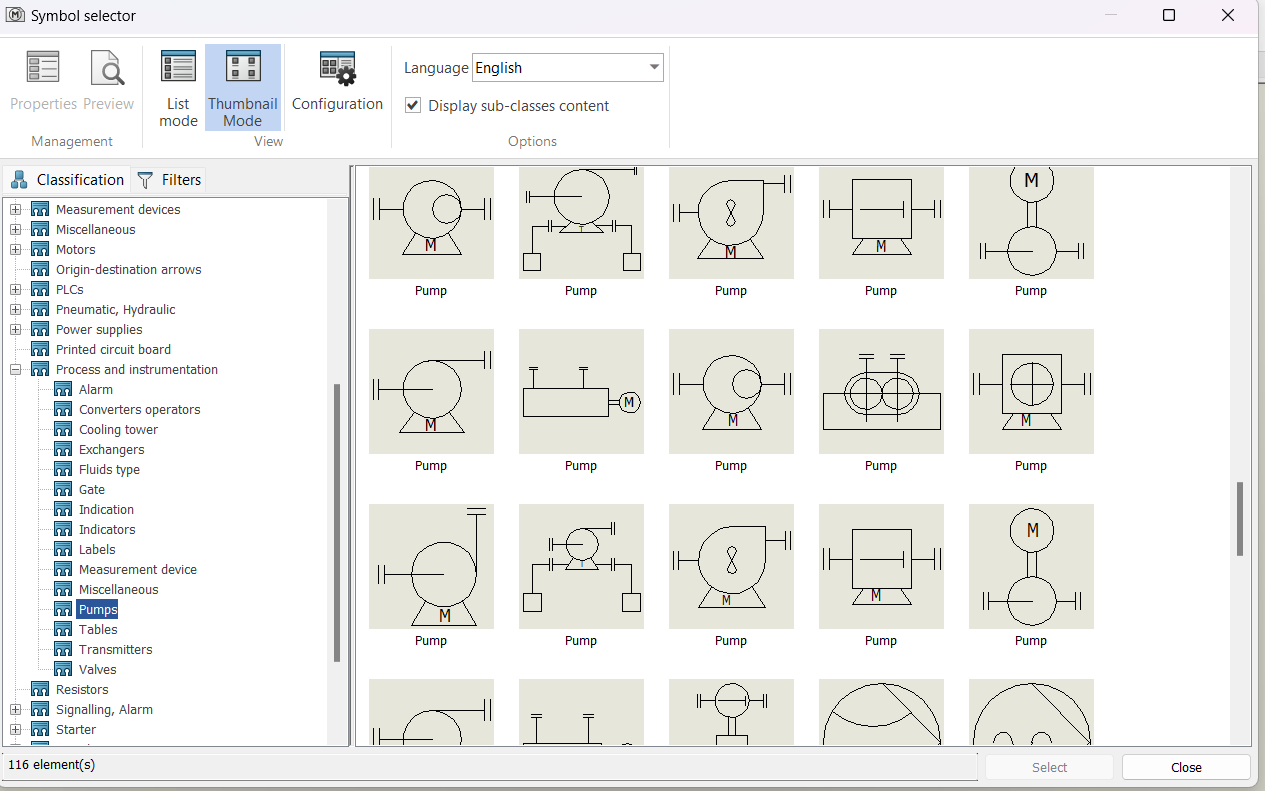Expand the Pneumatic, Hydraulic node
The image size is (1265, 791).
16,309
